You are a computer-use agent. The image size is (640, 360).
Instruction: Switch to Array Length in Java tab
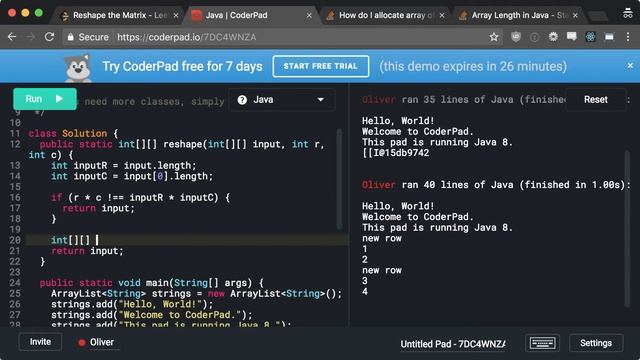518,16
